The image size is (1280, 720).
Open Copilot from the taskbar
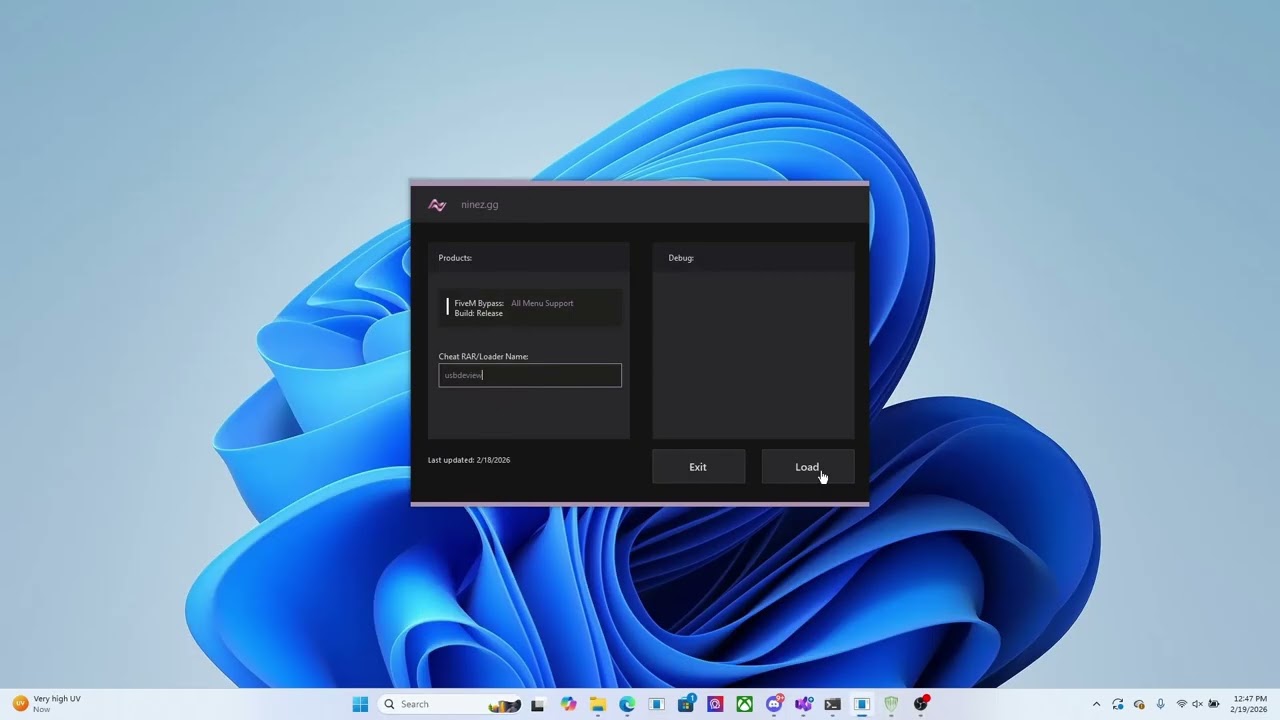[x=568, y=704]
